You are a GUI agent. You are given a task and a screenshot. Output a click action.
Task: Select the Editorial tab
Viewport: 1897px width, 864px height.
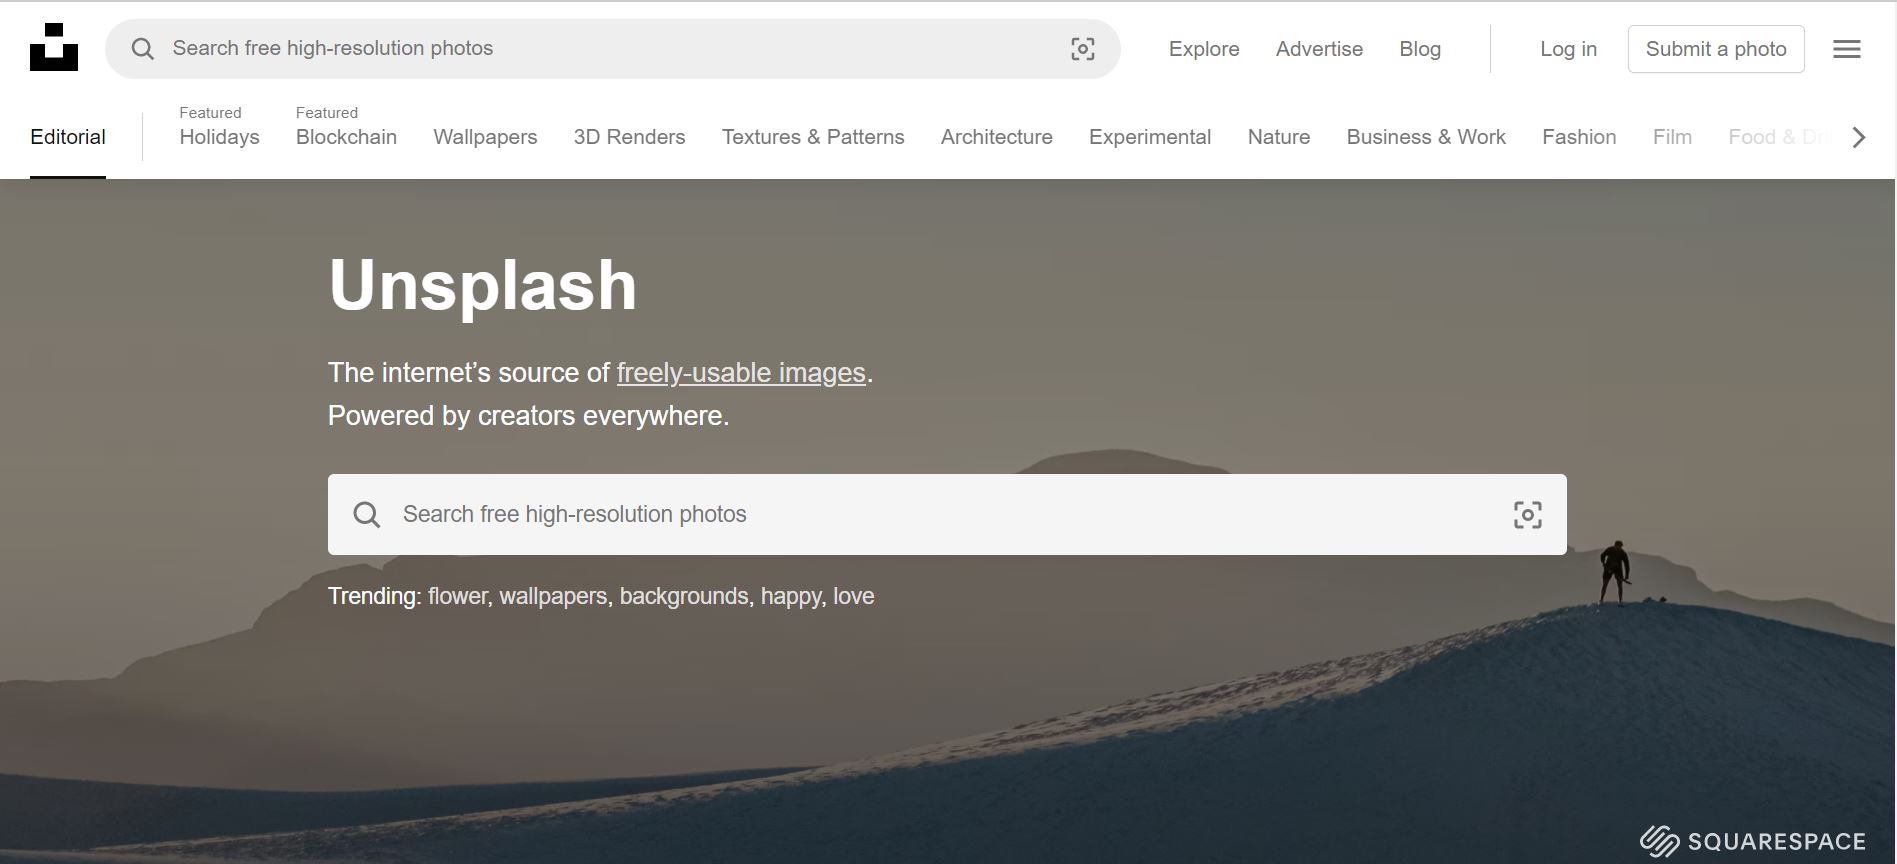point(68,137)
